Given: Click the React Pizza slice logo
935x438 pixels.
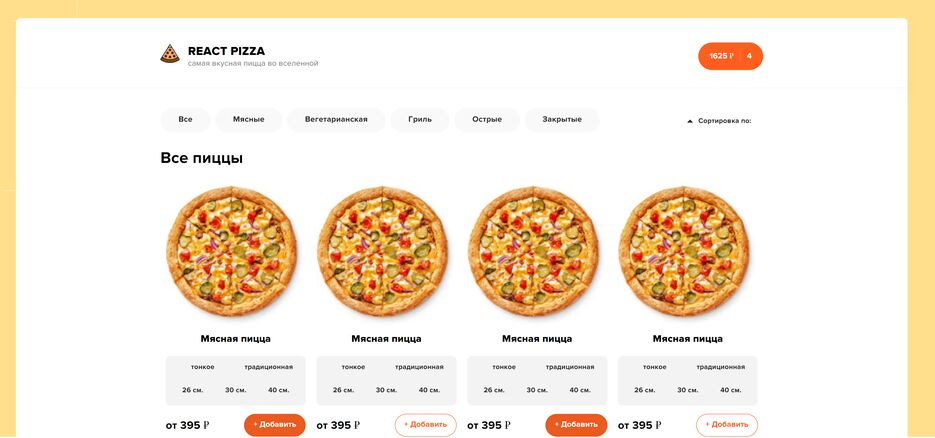Looking at the screenshot, I should click(170, 54).
